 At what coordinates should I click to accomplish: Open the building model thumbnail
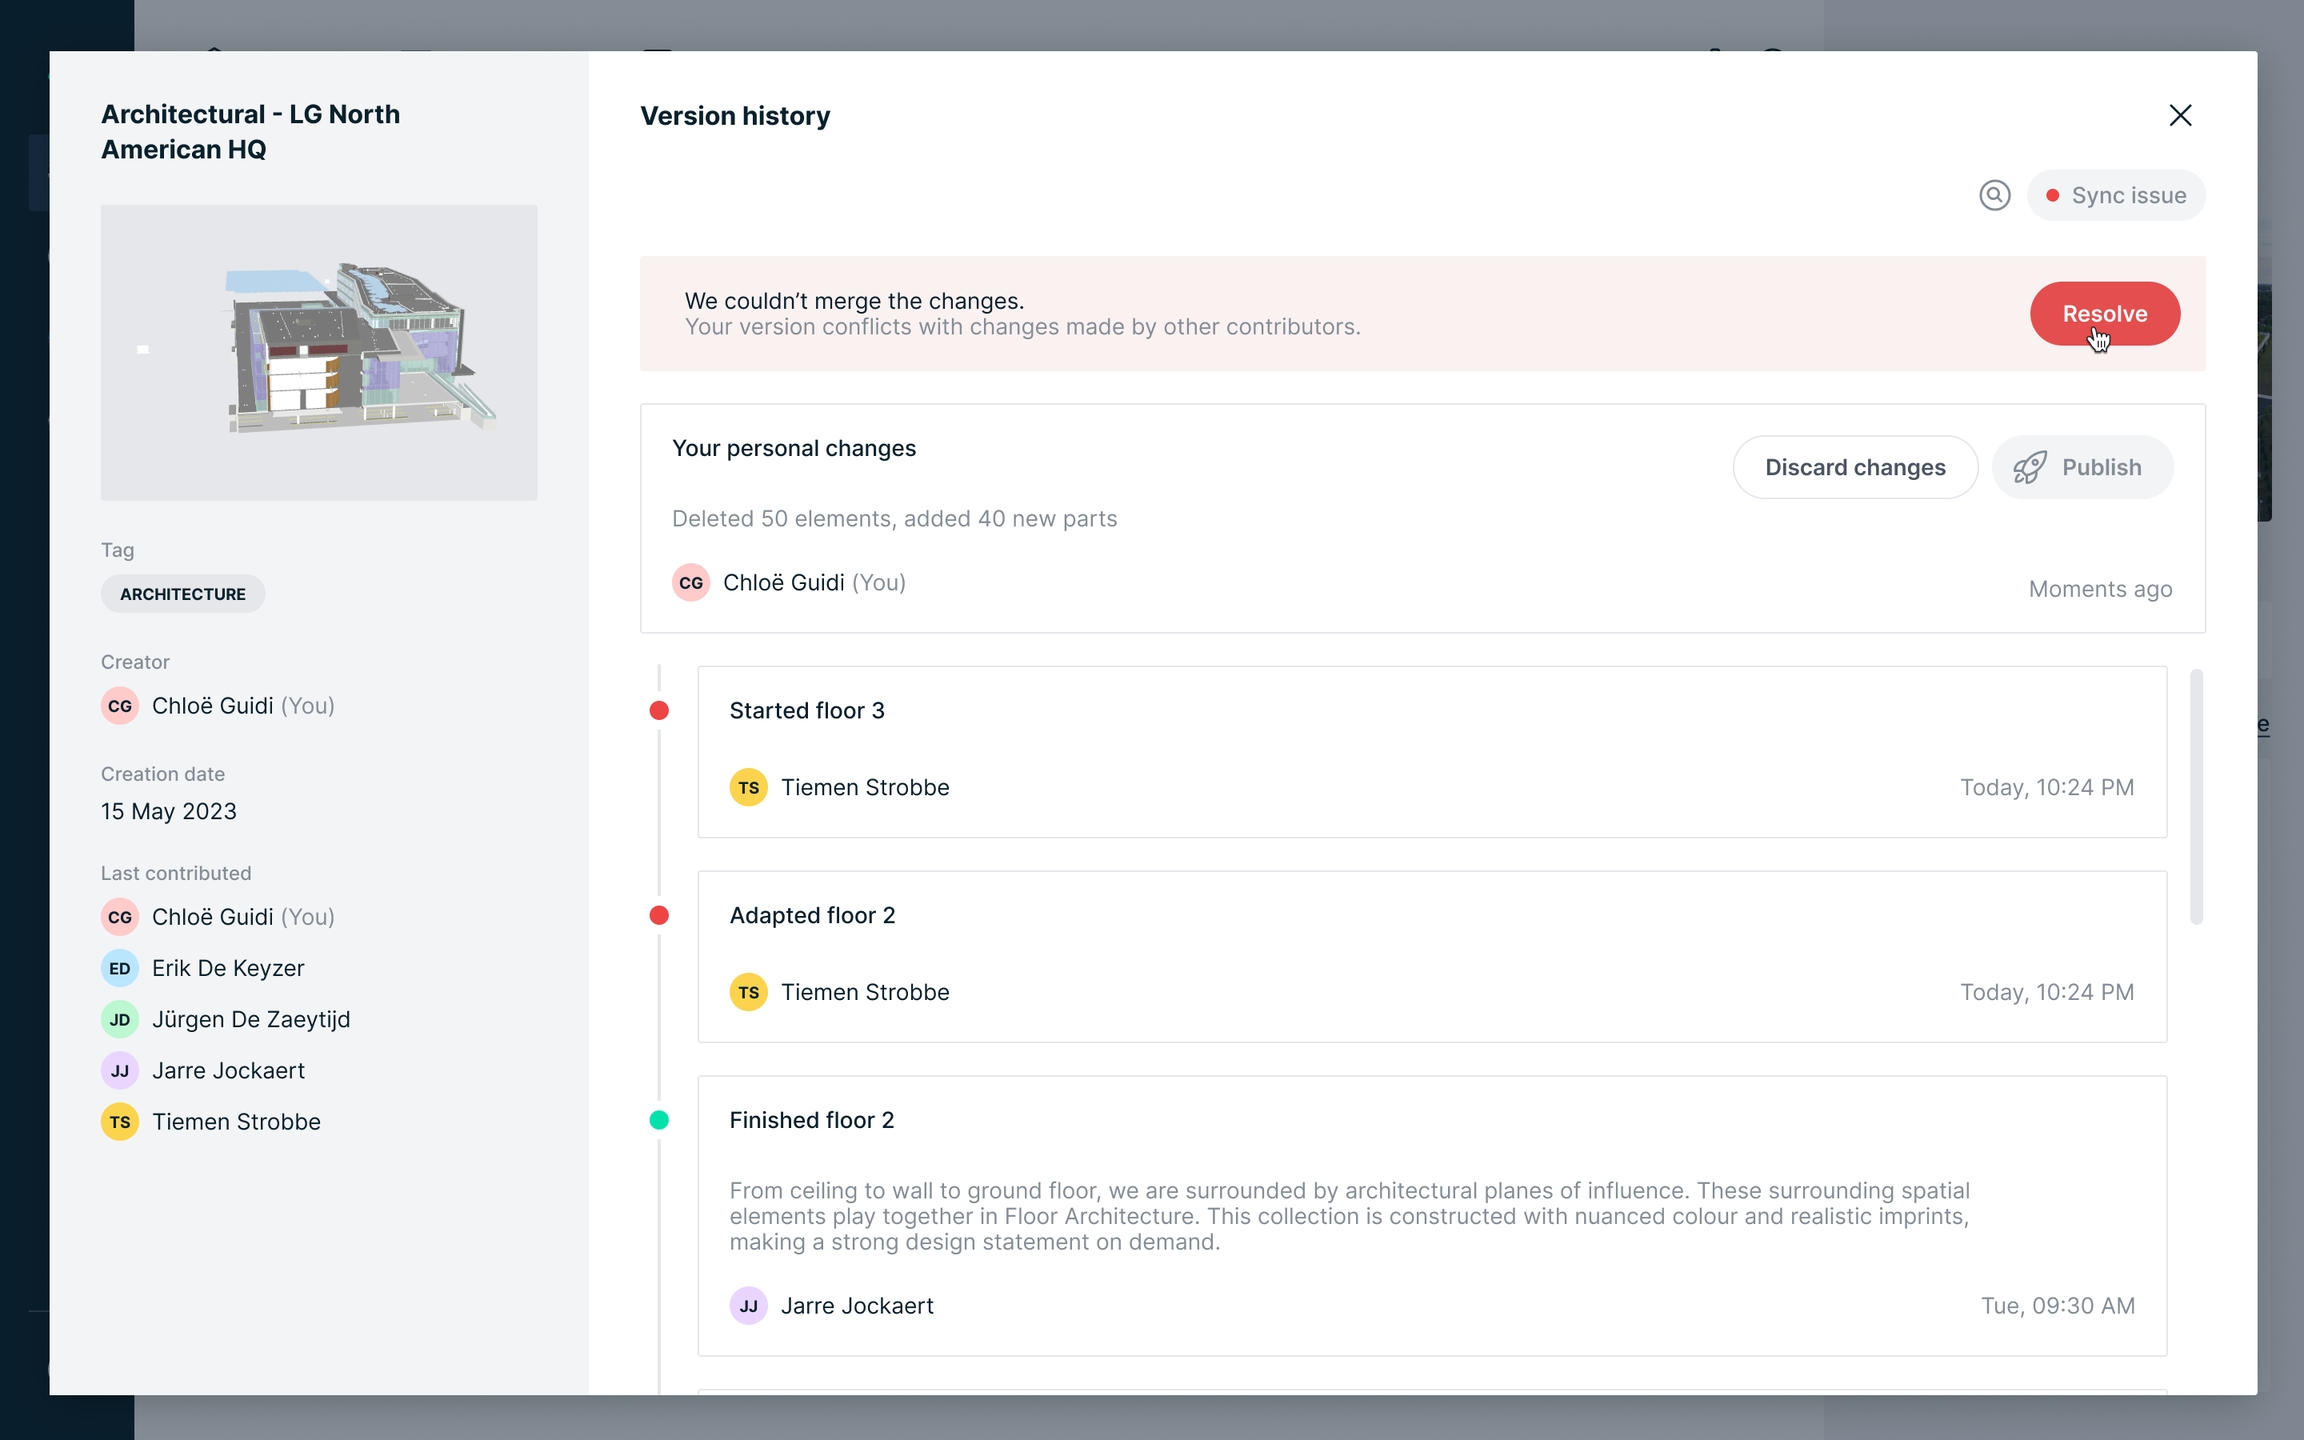pyautogui.click(x=319, y=352)
